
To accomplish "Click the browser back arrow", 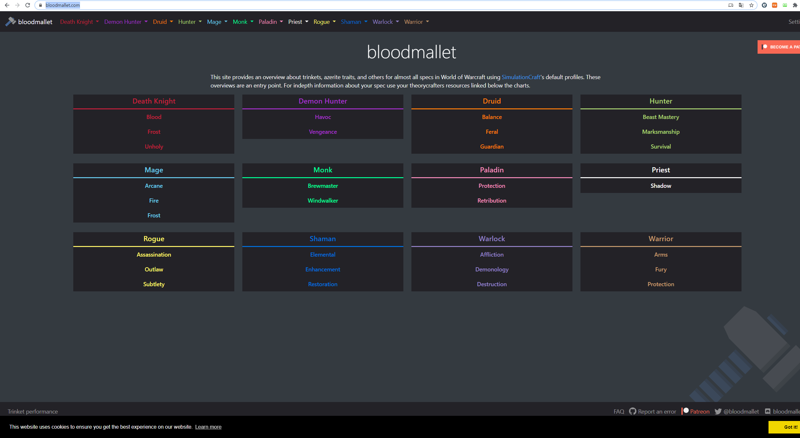I will click(x=7, y=5).
